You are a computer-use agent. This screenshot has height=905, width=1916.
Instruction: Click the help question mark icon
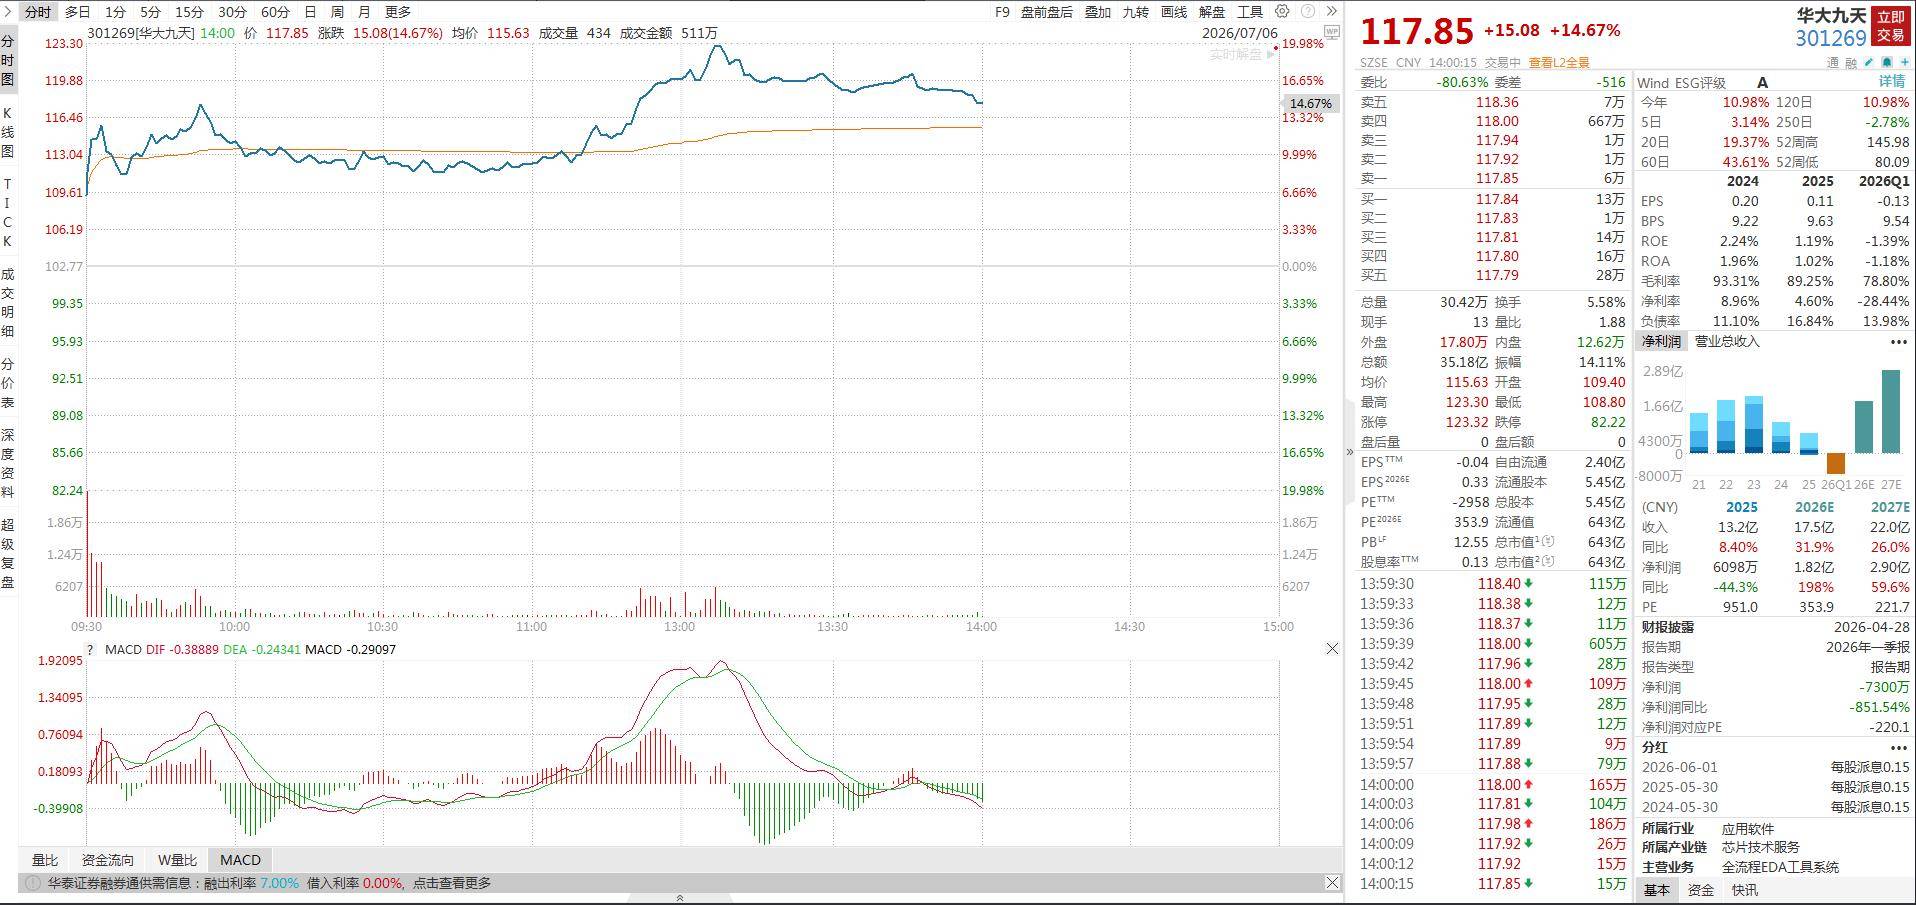point(1308,12)
